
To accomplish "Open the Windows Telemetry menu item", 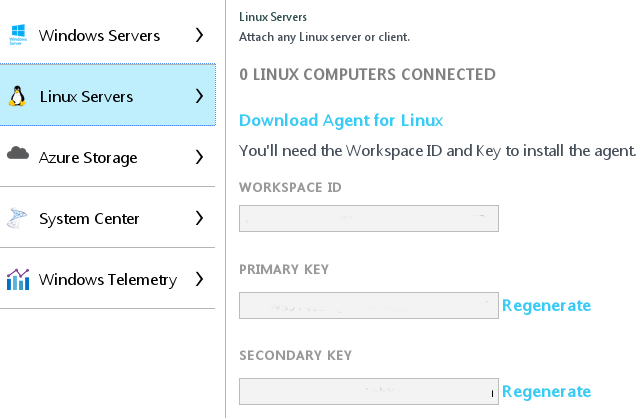I will 108,278.
